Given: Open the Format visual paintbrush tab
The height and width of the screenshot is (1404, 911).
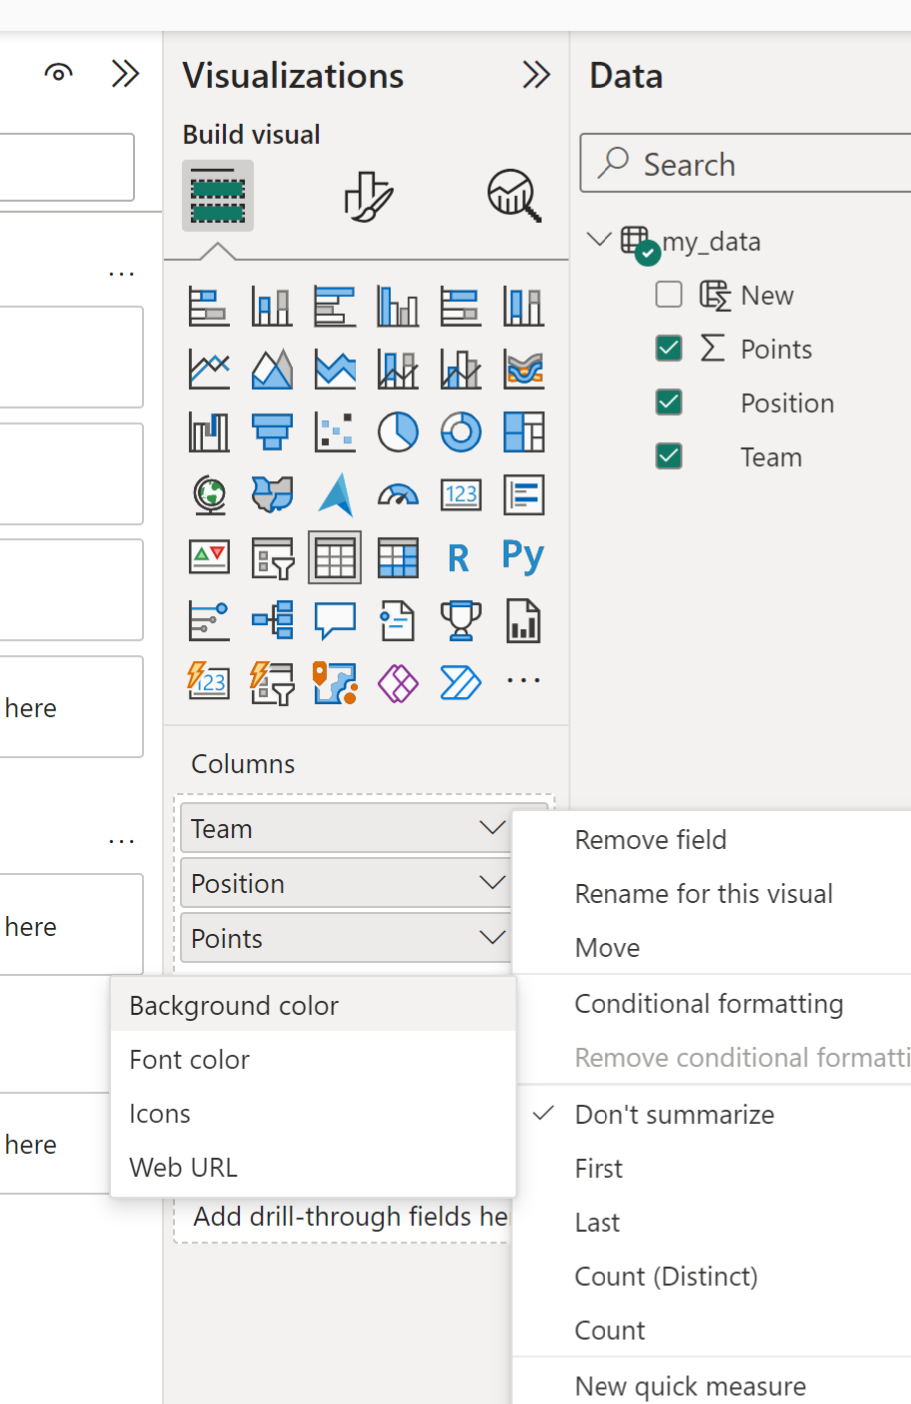Looking at the screenshot, I should click(x=369, y=196).
